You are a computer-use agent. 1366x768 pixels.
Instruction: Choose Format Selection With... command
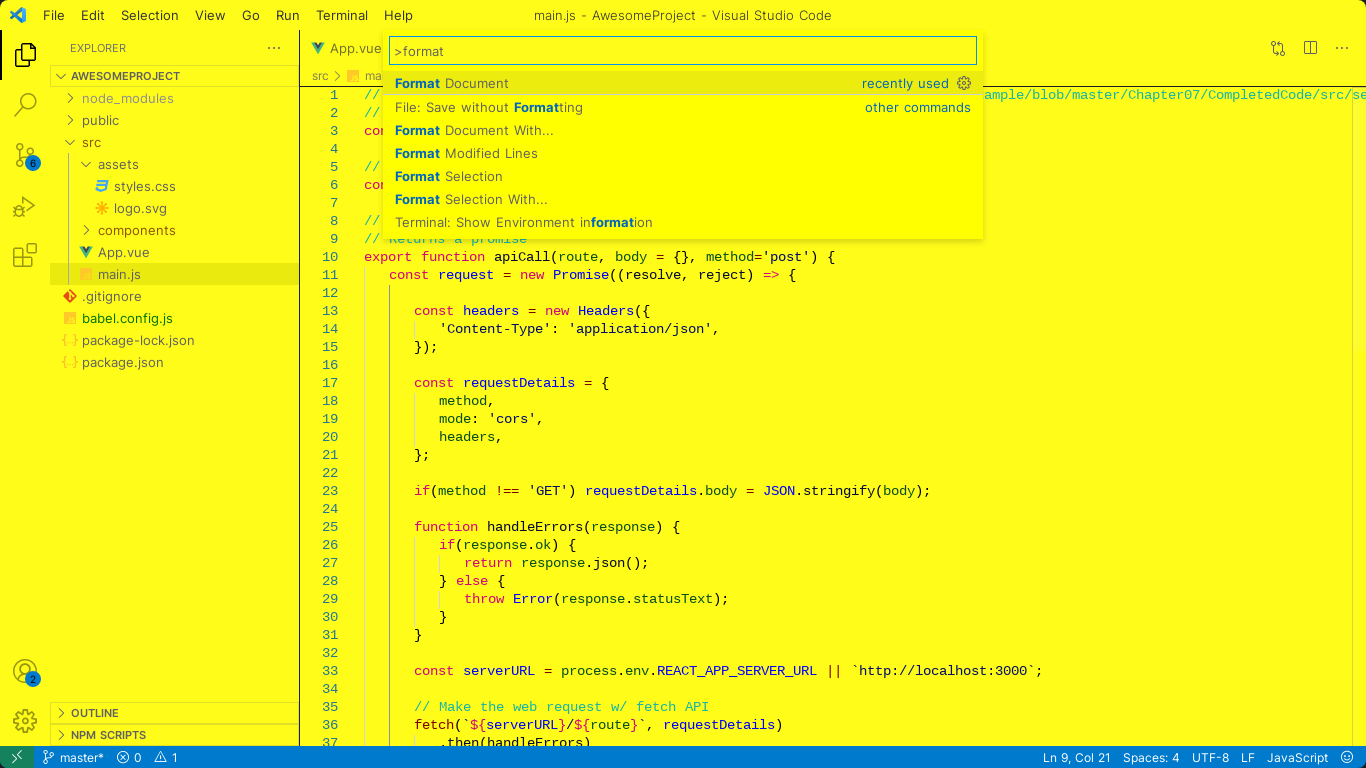coord(683,199)
